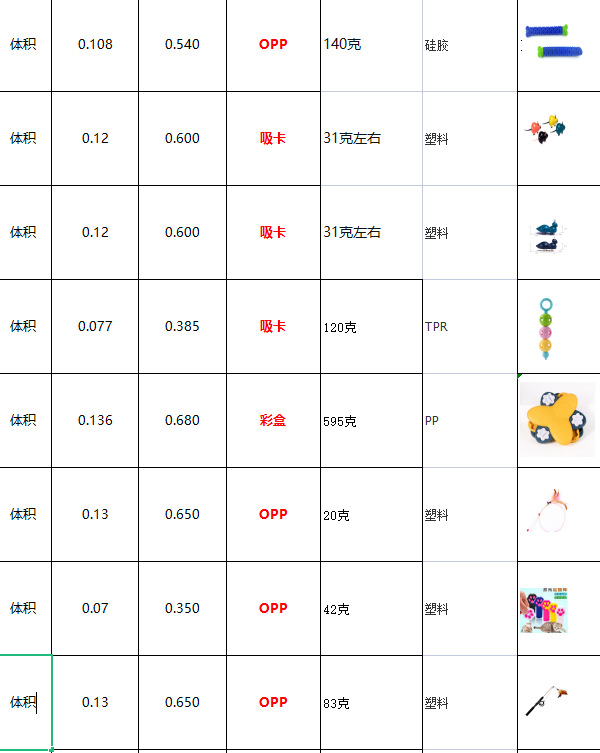Select the red 彩盒 packaging cell
This screenshot has height=753, width=600.
273,421
